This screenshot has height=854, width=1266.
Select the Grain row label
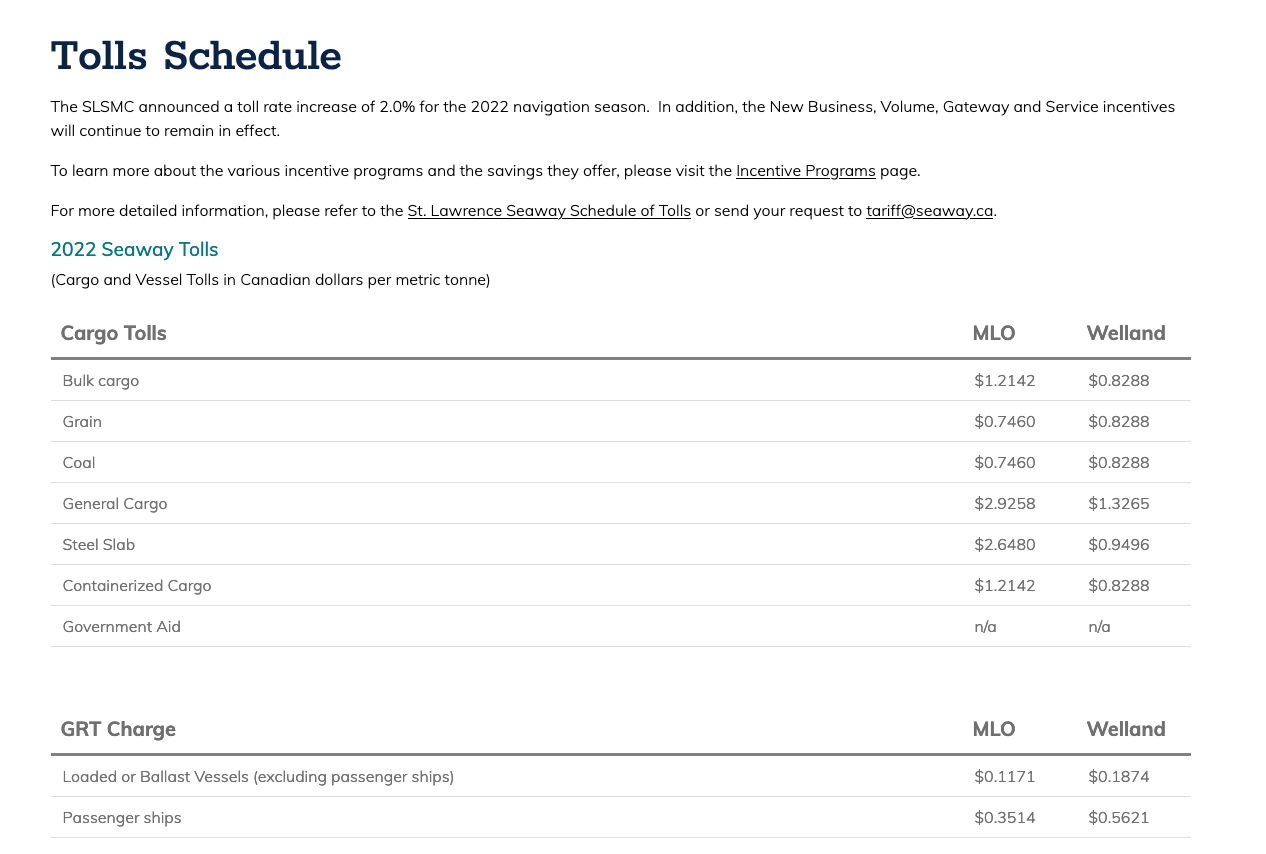[82, 422]
